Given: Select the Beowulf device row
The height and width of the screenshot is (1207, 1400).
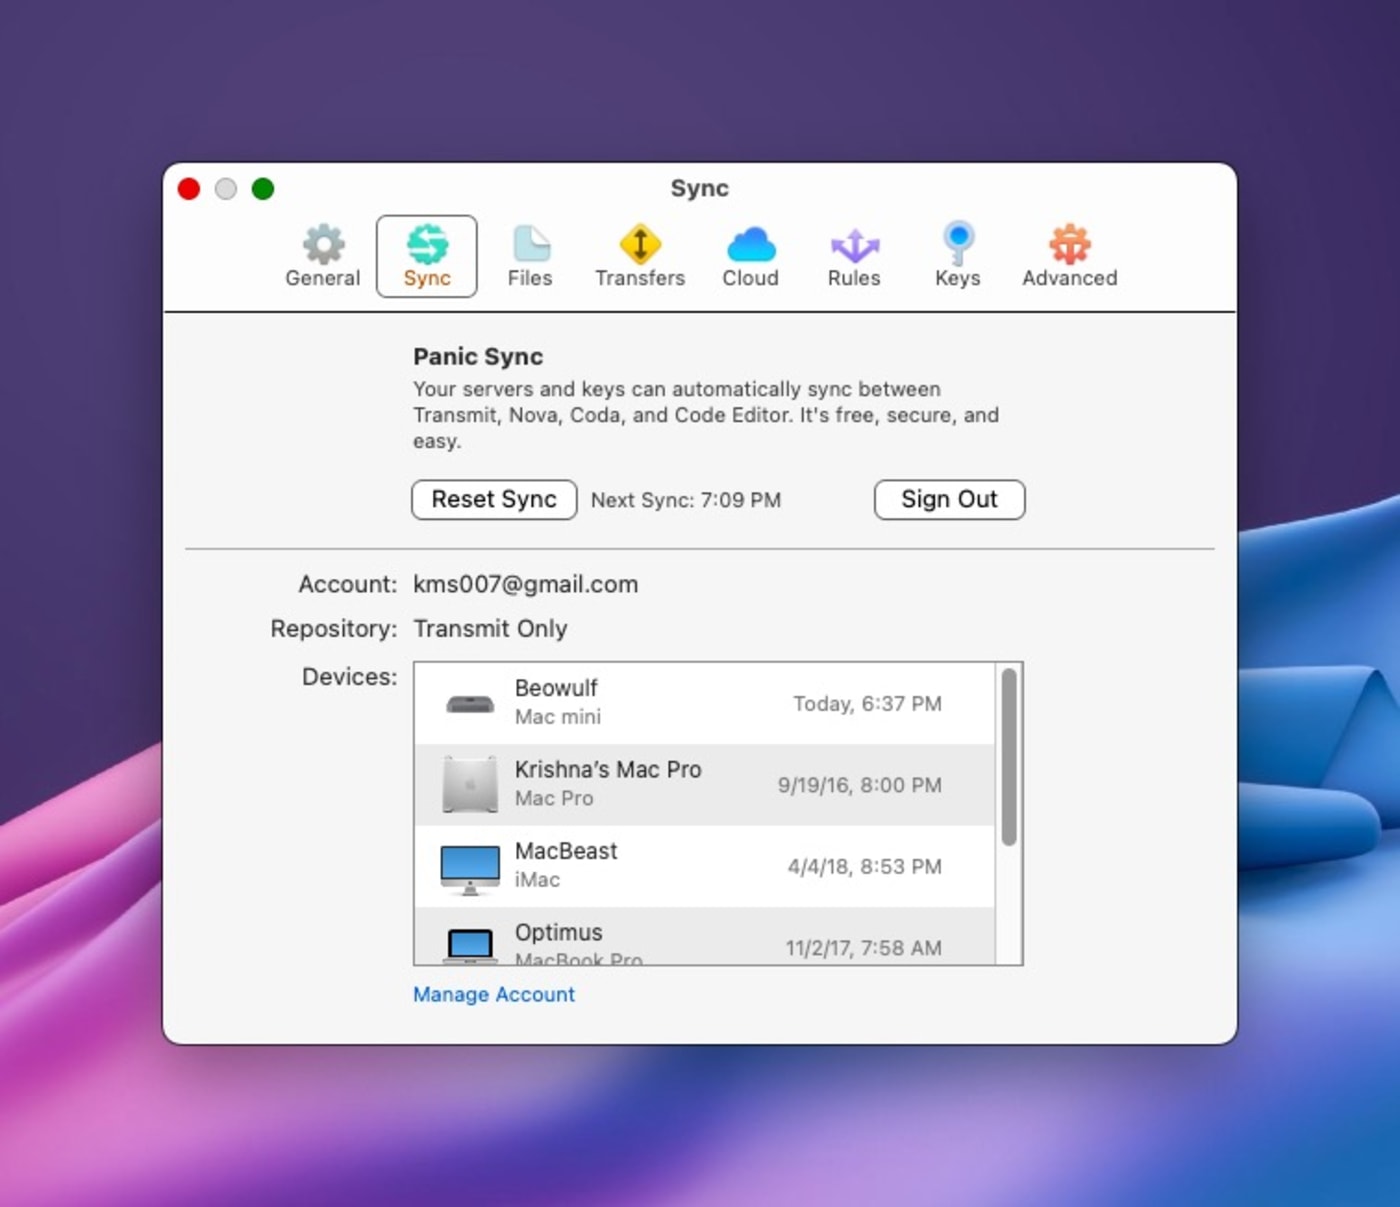Looking at the screenshot, I should point(700,701).
